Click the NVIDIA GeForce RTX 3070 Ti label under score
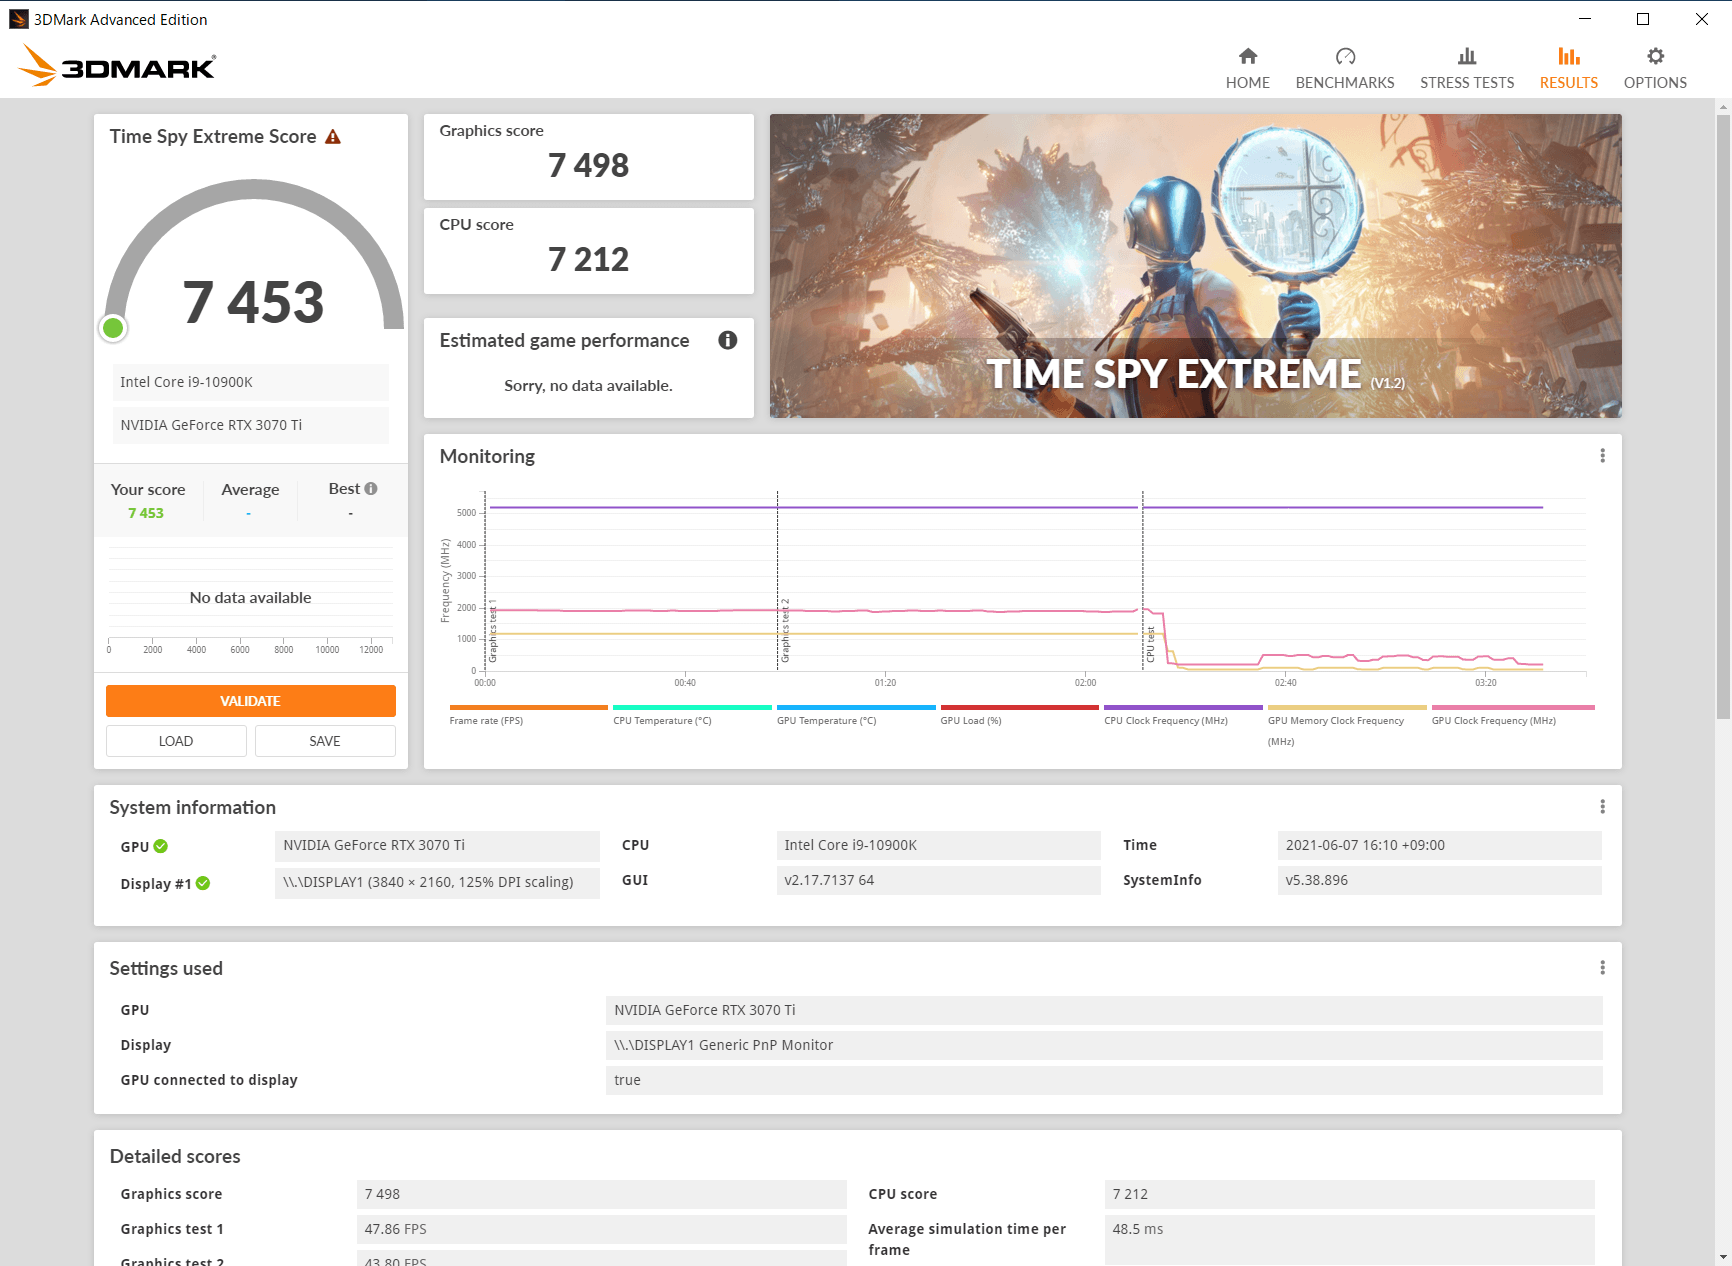Image resolution: width=1732 pixels, height=1266 pixels. 250,425
